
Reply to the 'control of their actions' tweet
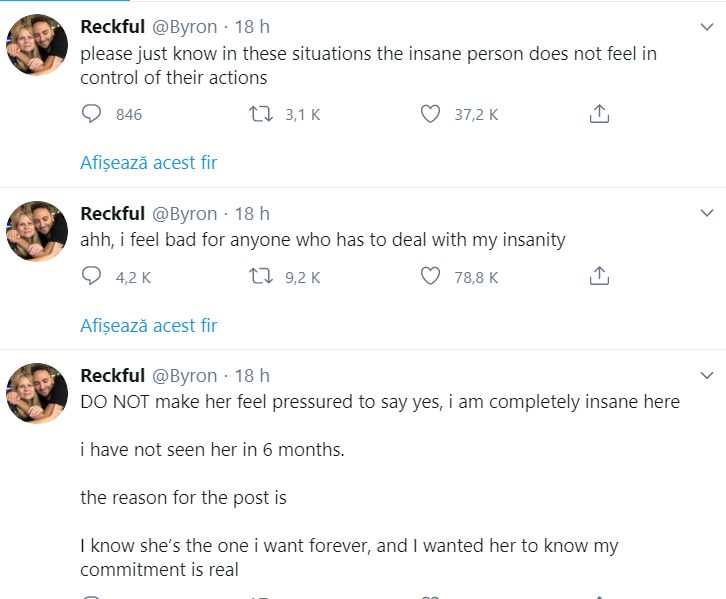coord(92,114)
